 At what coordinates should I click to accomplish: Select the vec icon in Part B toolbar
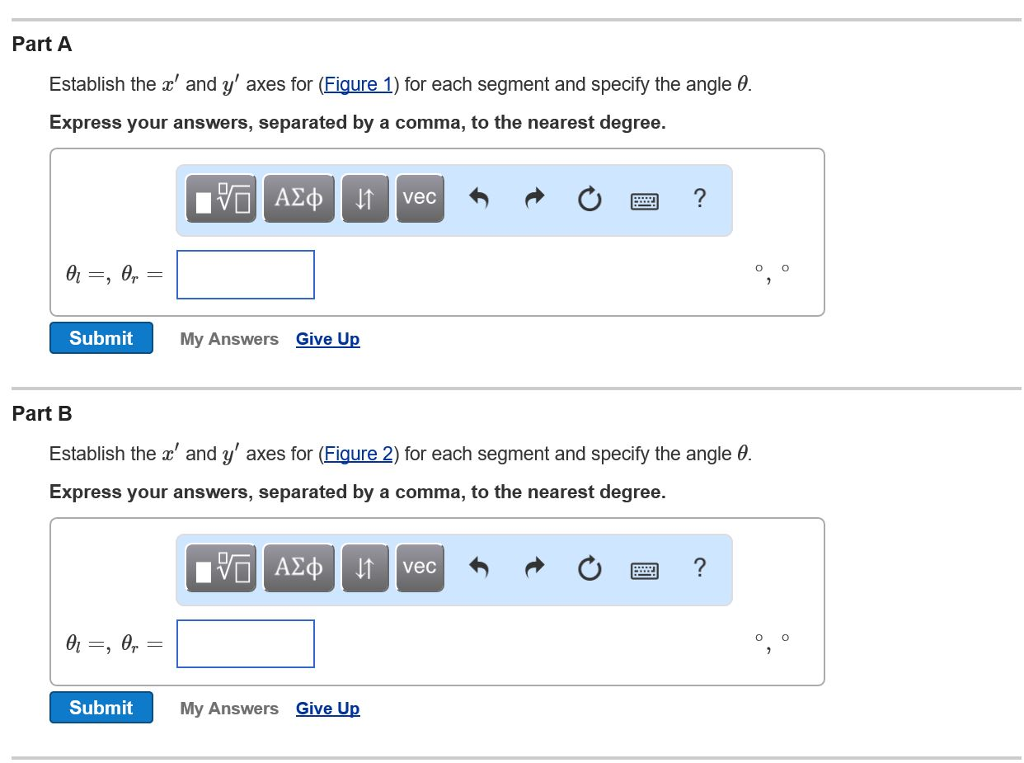(419, 568)
